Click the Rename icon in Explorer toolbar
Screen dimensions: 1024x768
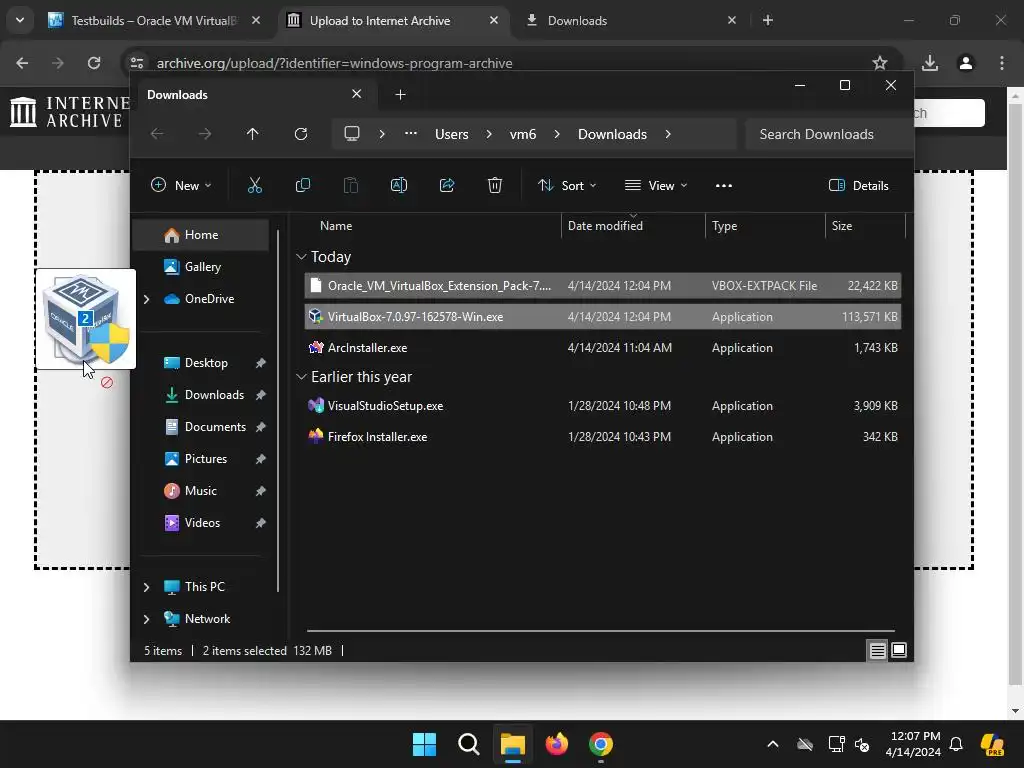[398, 185]
